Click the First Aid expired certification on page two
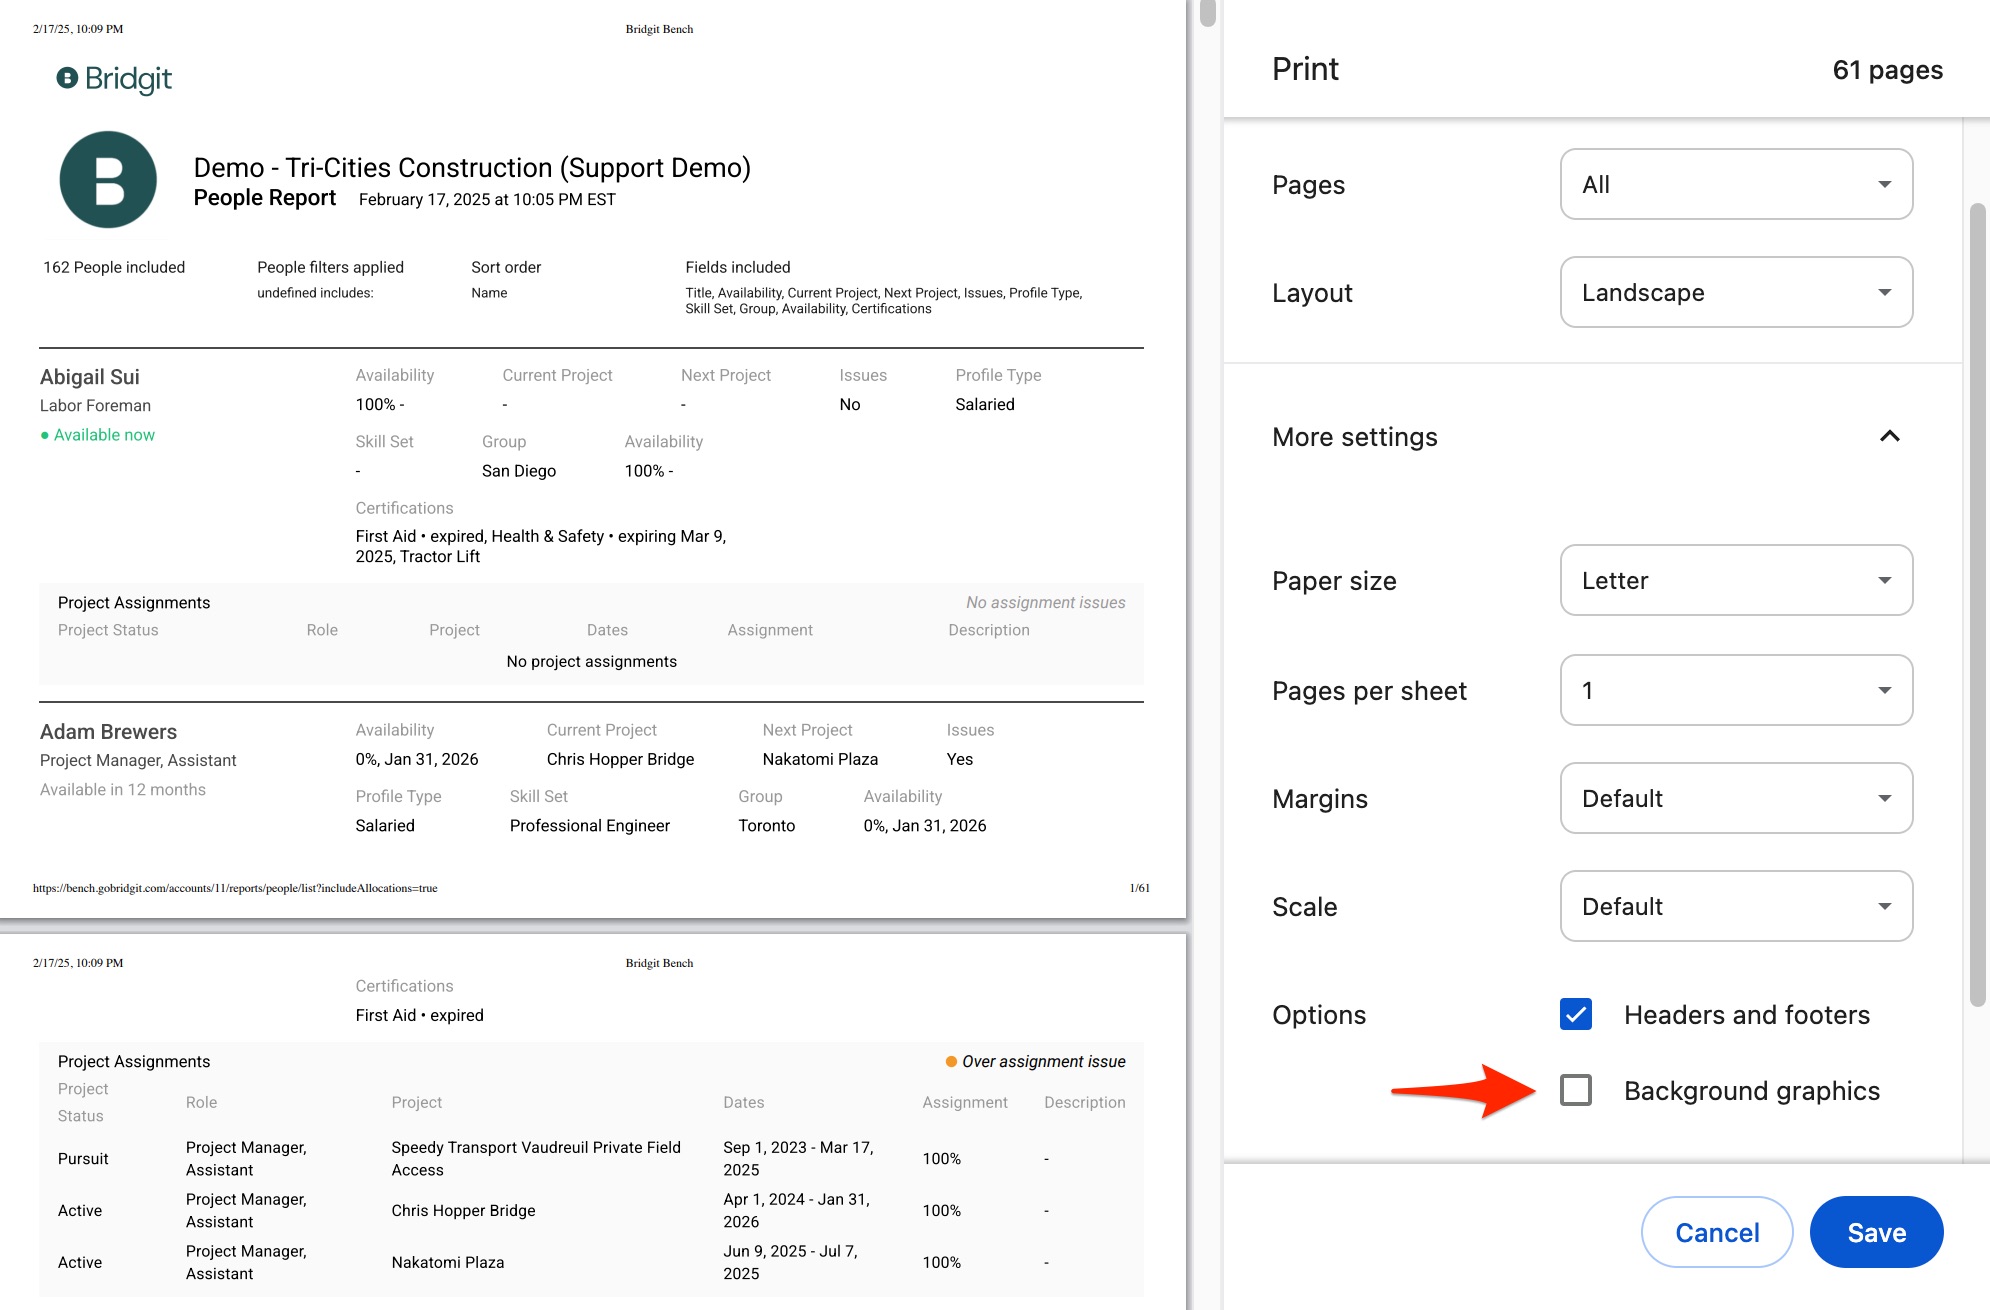1990x1310 pixels. coord(419,1015)
